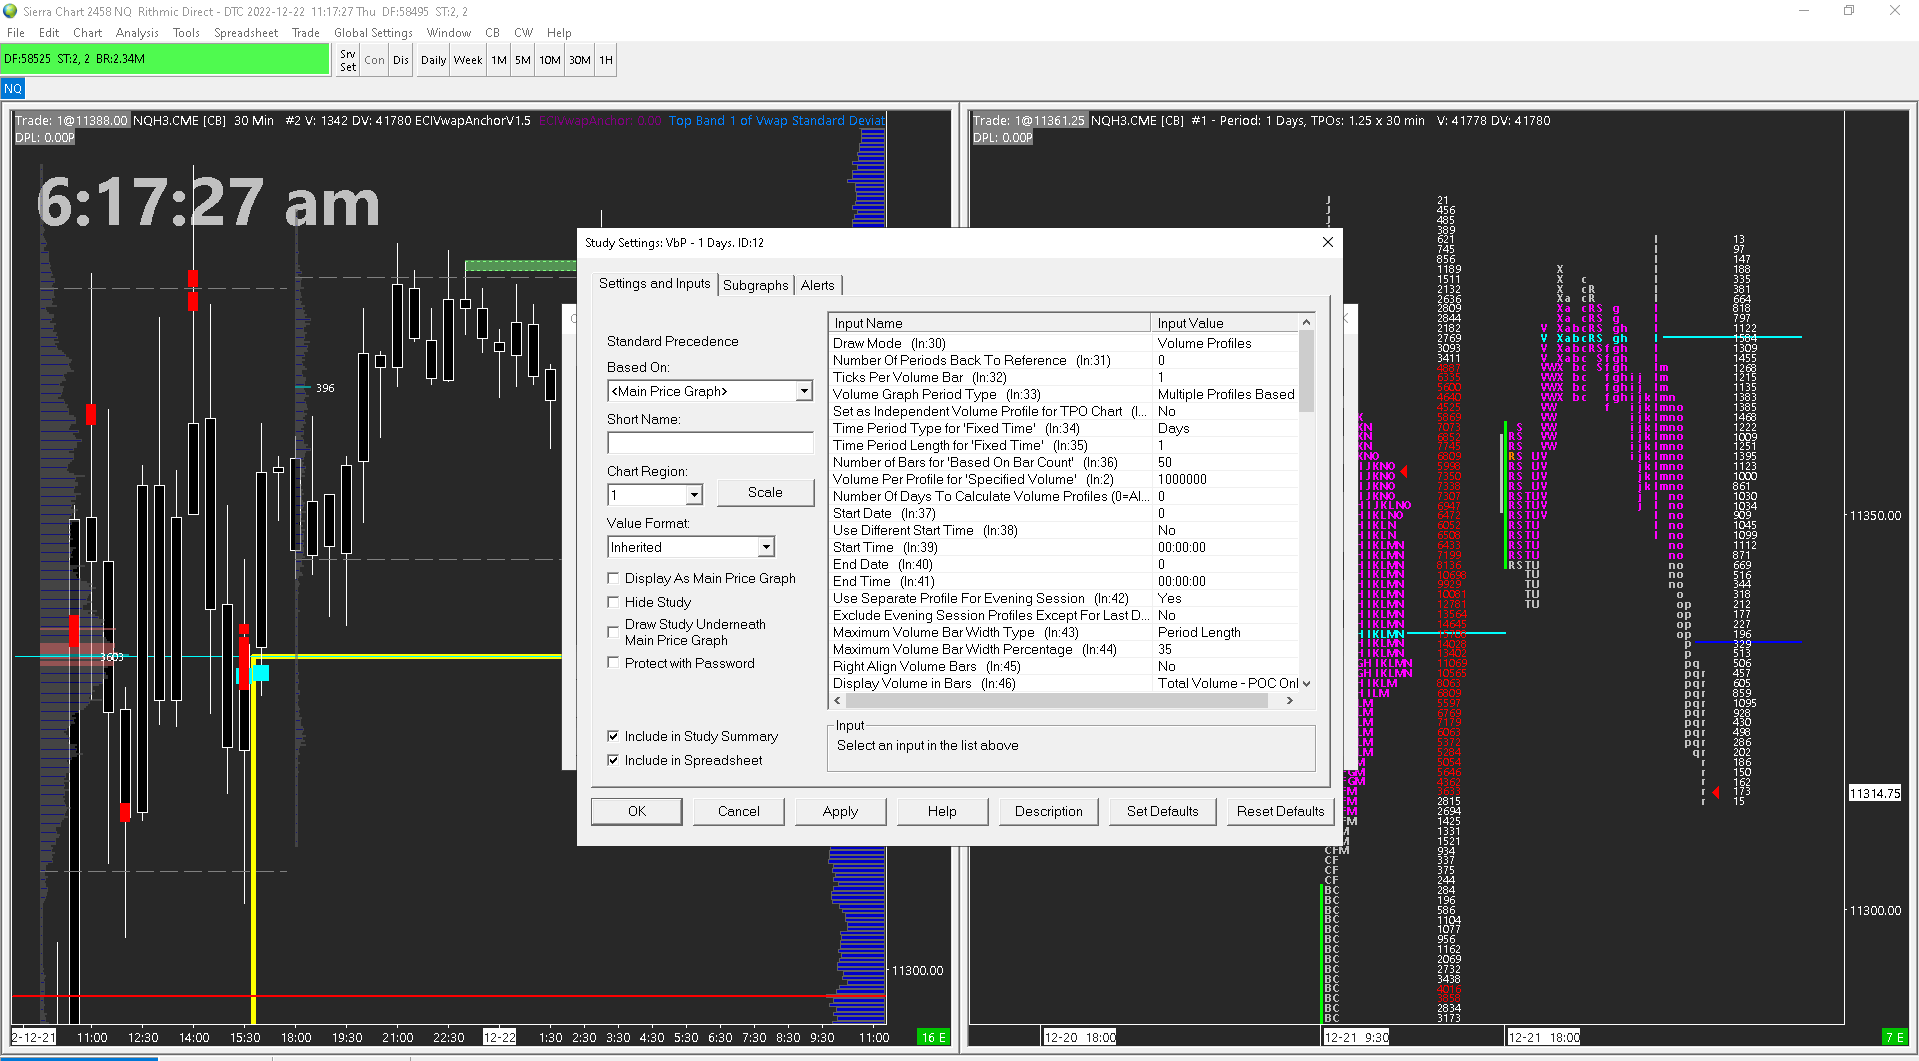Click the Short Name input field

click(x=710, y=443)
